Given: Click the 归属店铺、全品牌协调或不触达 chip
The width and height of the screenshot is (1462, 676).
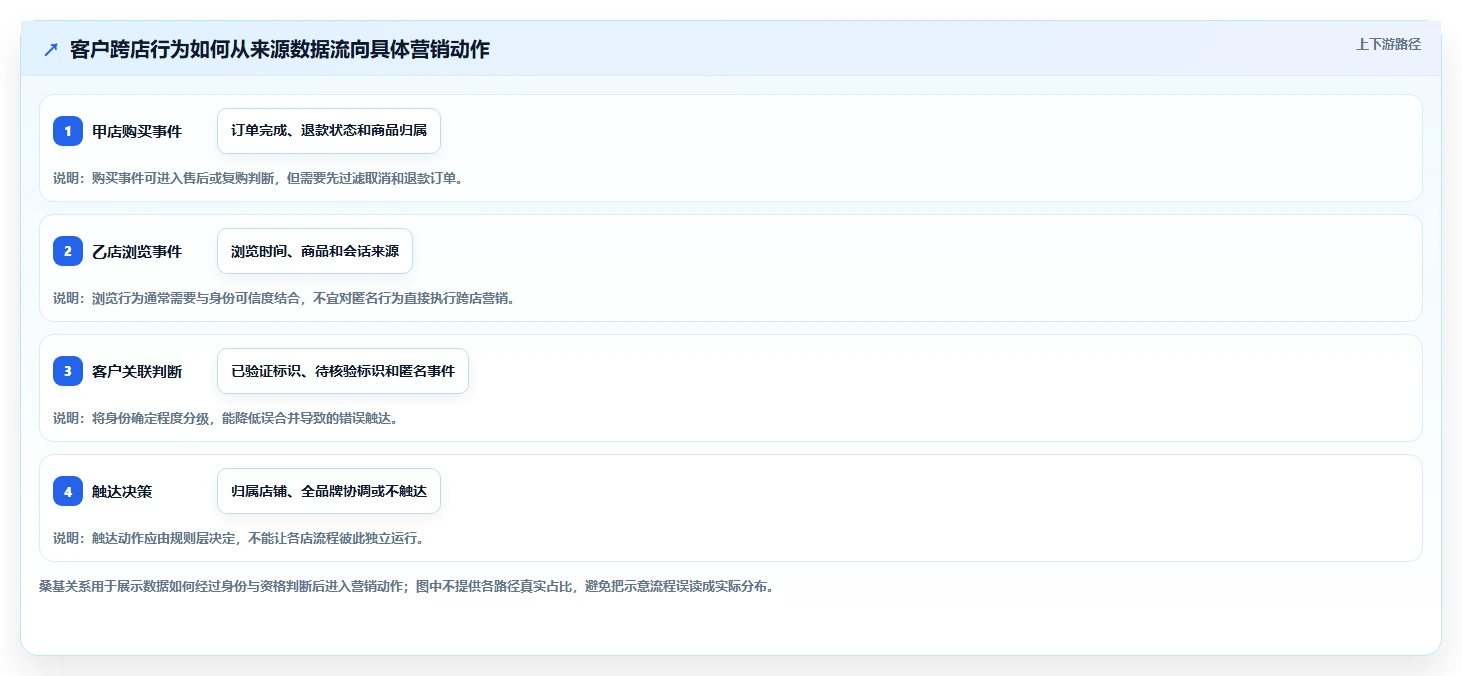Looking at the screenshot, I should [329, 491].
